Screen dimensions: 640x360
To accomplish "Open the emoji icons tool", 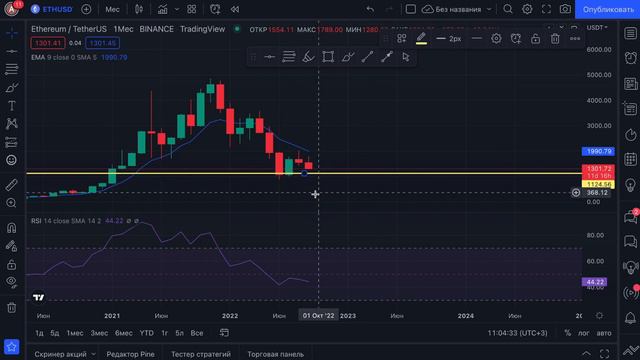I will [x=11, y=160].
